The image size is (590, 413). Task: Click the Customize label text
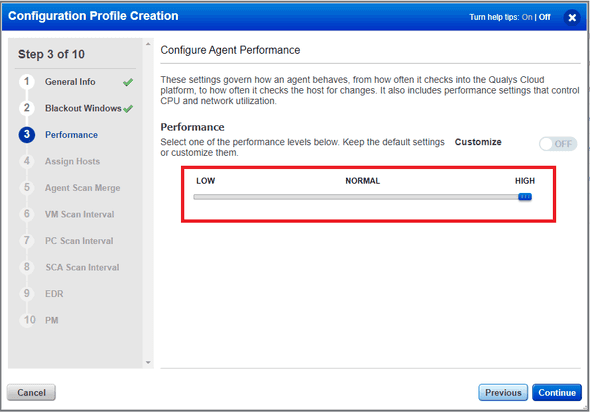pyautogui.click(x=478, y=142)
